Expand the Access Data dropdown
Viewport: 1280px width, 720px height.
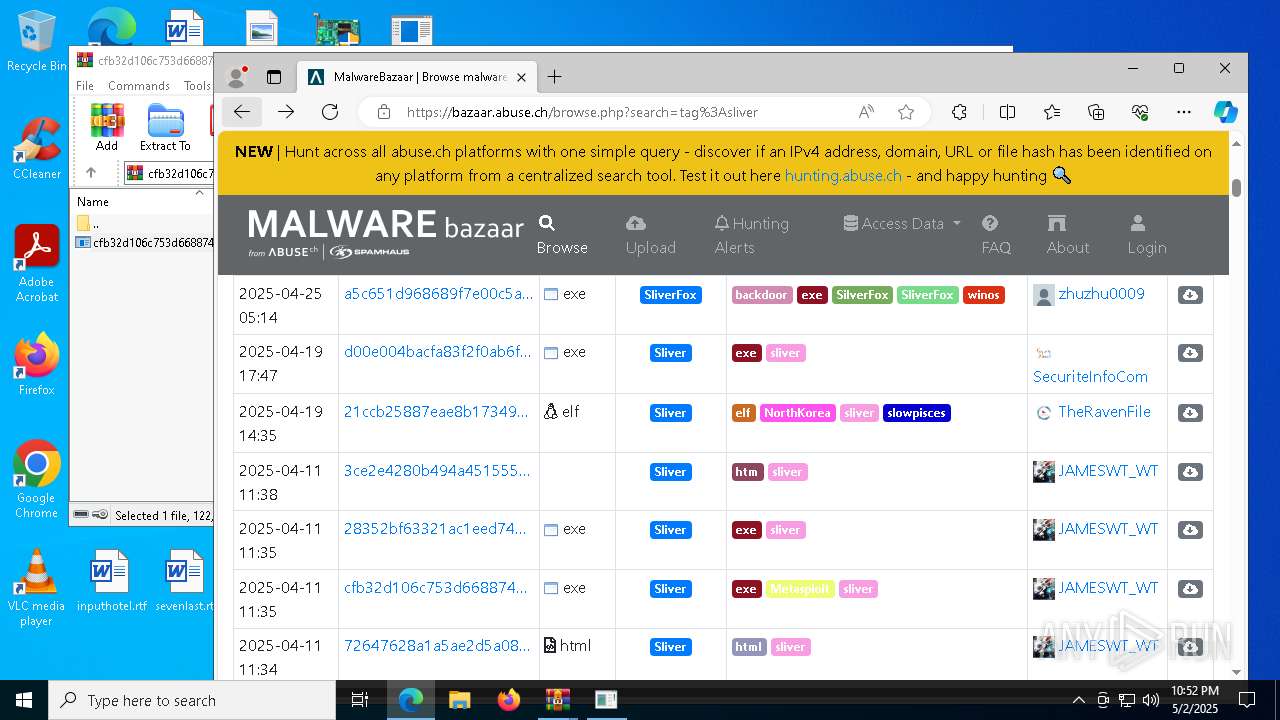pyautogui.click(x=902, y=224)
